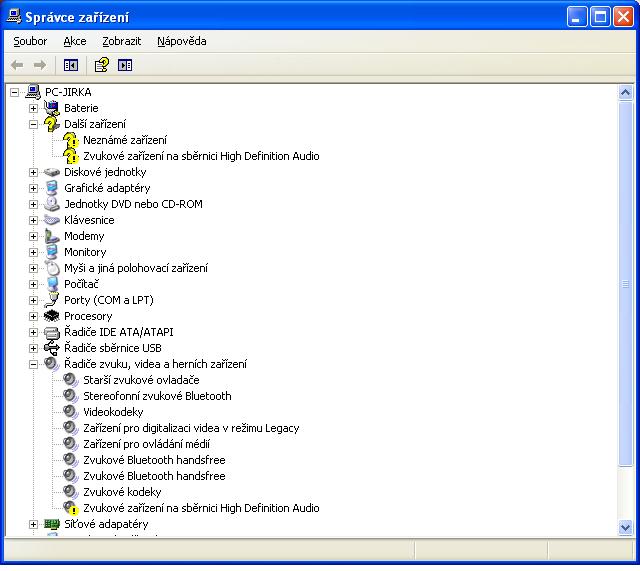Click the Grafické adaptéry icon

[x=52, y=188]
